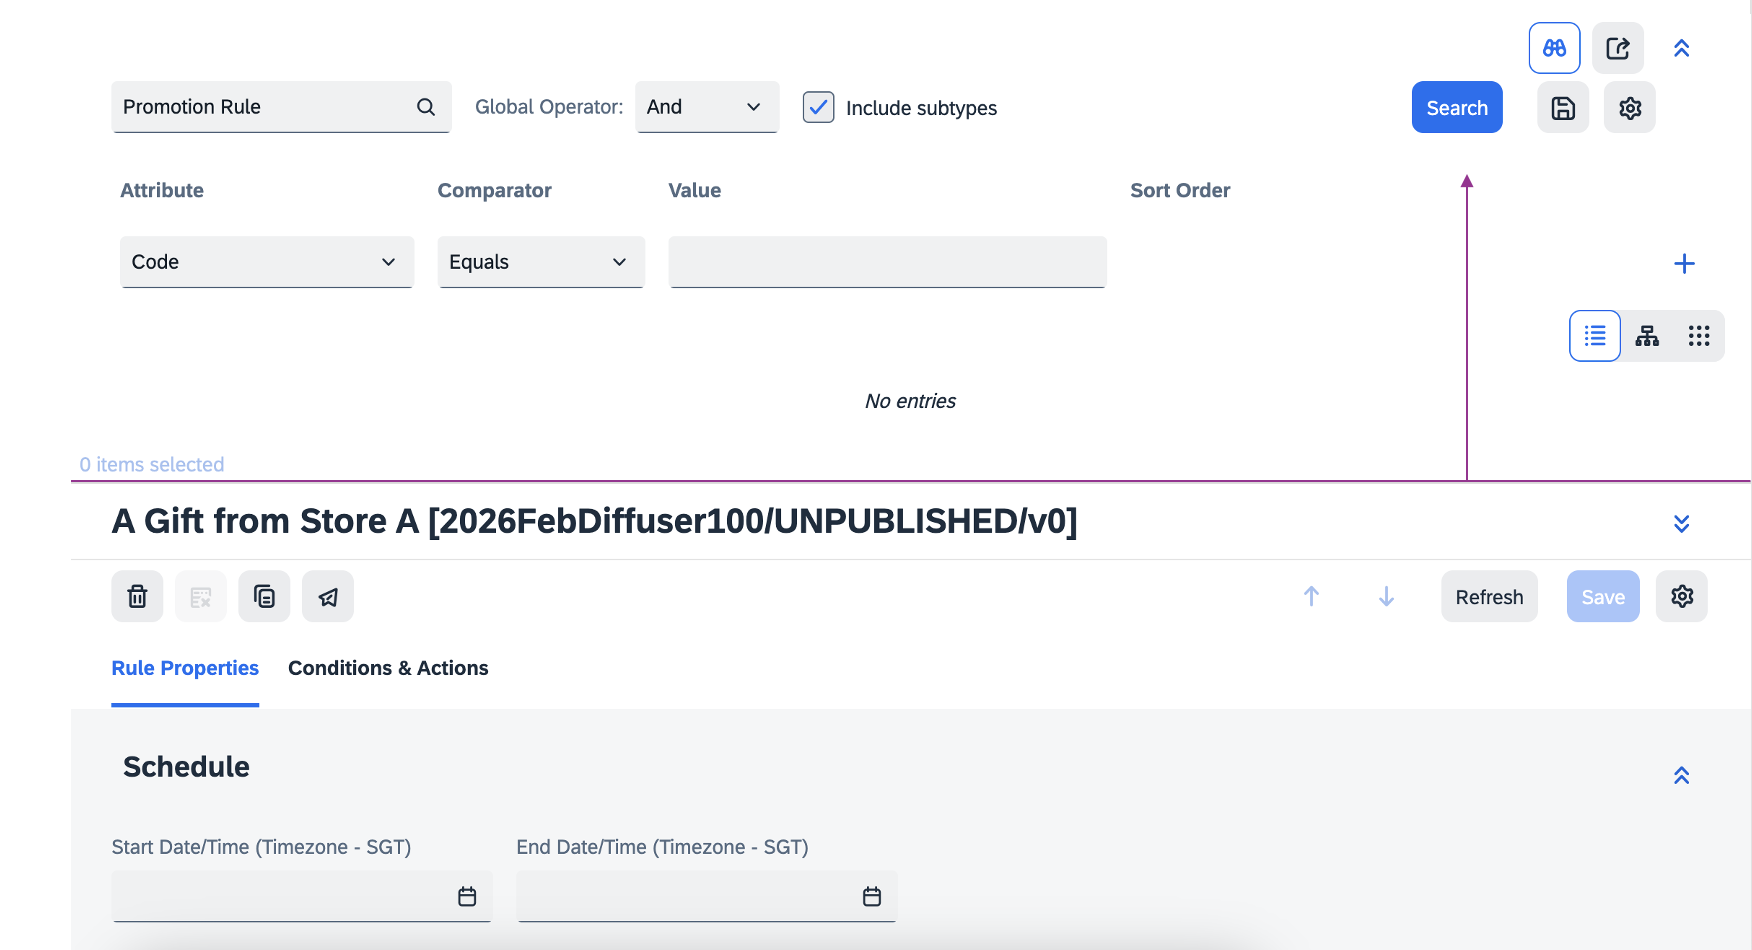Switch to Conditions & Actions tab

[388, 668]
